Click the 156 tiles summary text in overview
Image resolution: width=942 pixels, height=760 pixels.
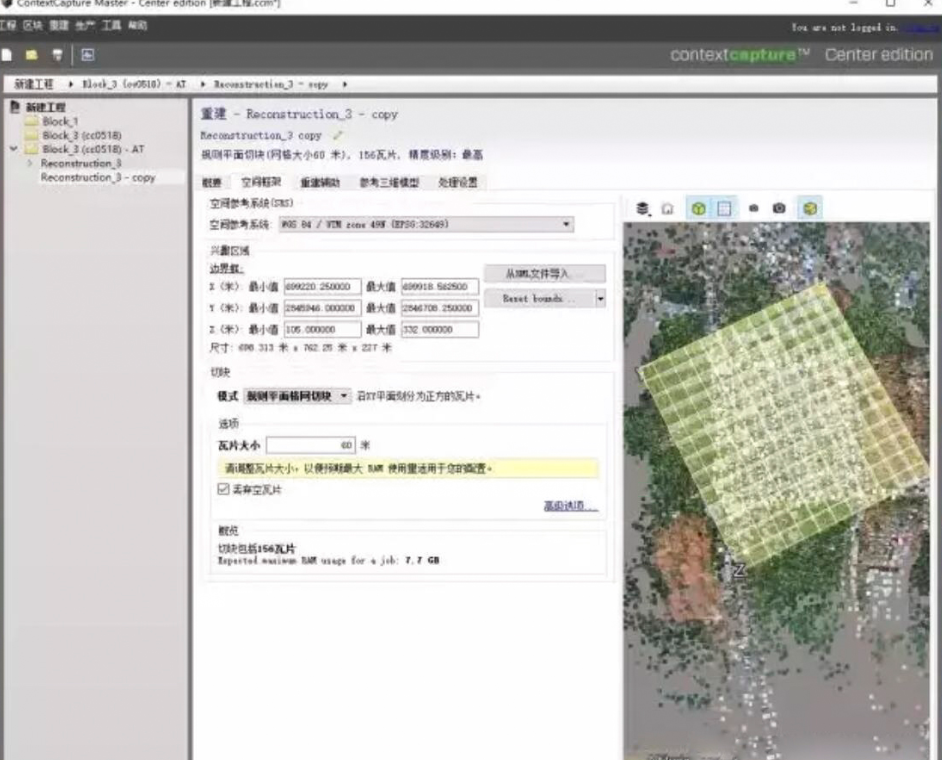coord(257,548)
